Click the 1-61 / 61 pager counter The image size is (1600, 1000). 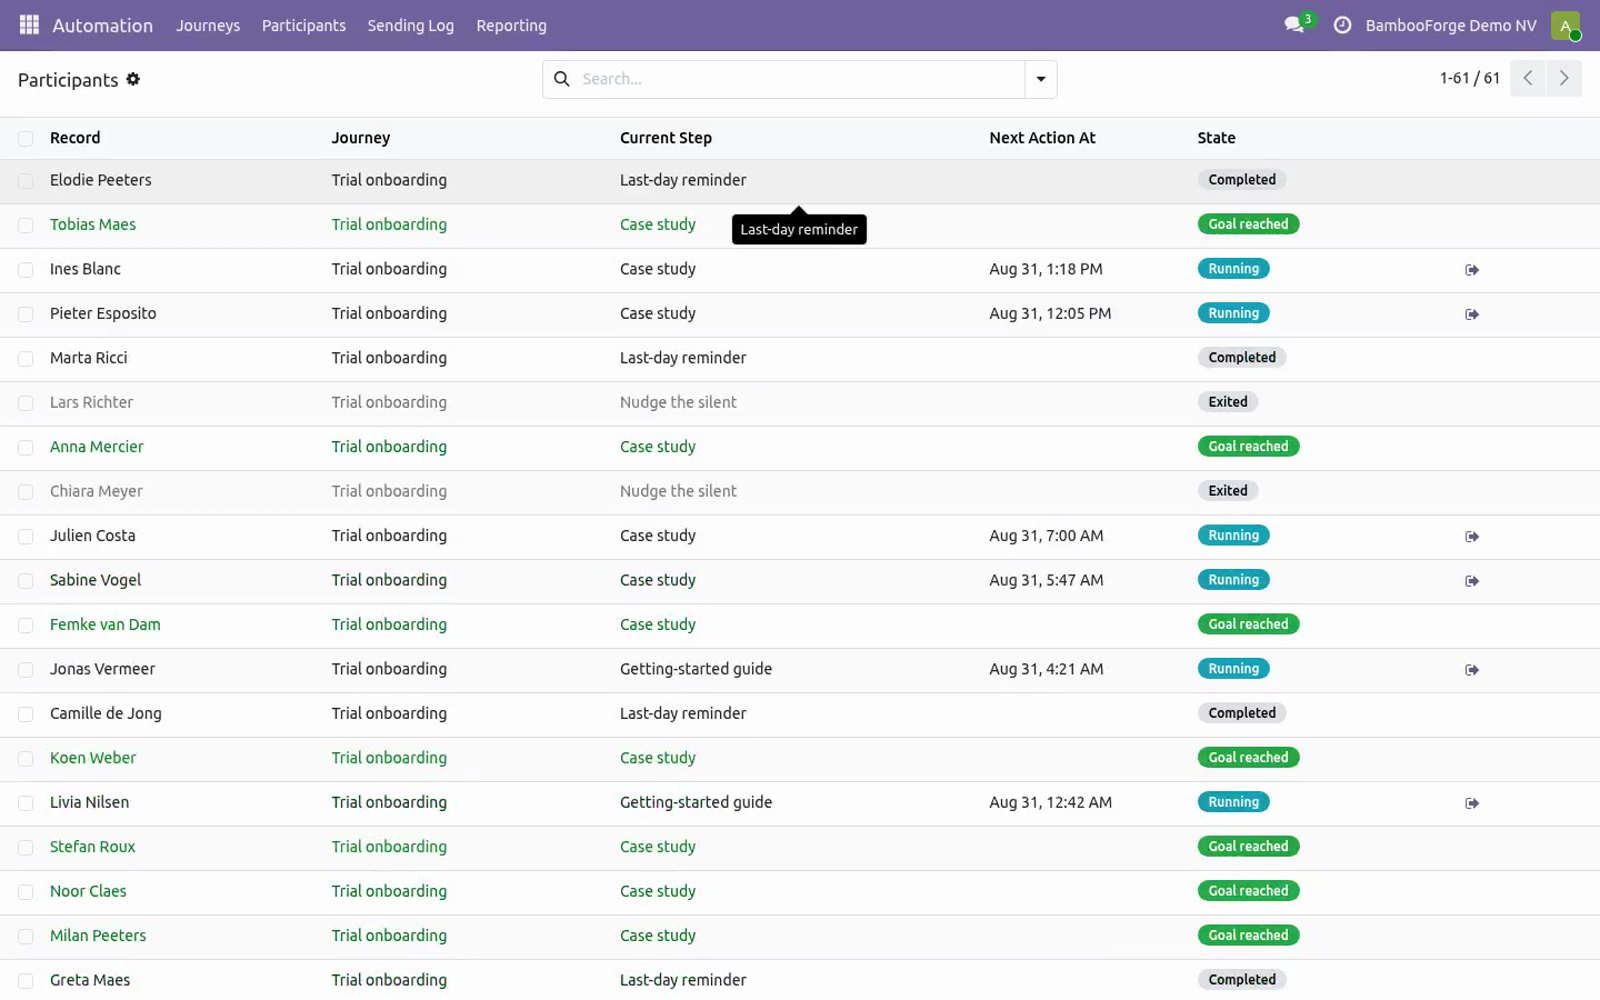[1470, 78]
